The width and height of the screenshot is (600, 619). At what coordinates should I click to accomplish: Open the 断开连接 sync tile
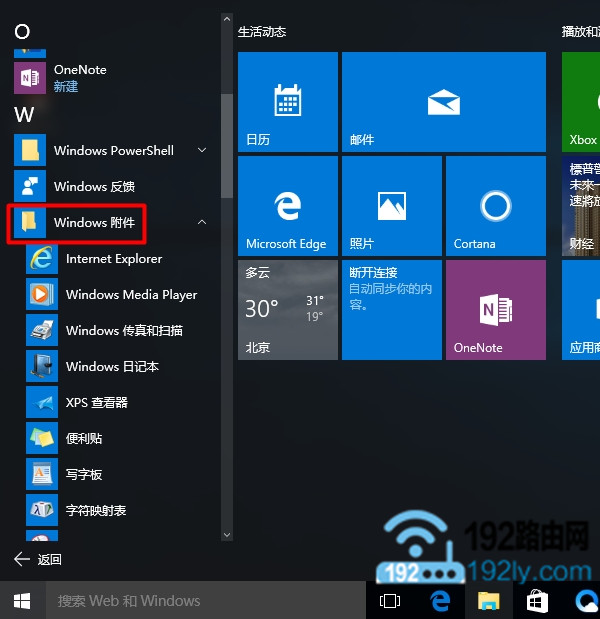392,310
